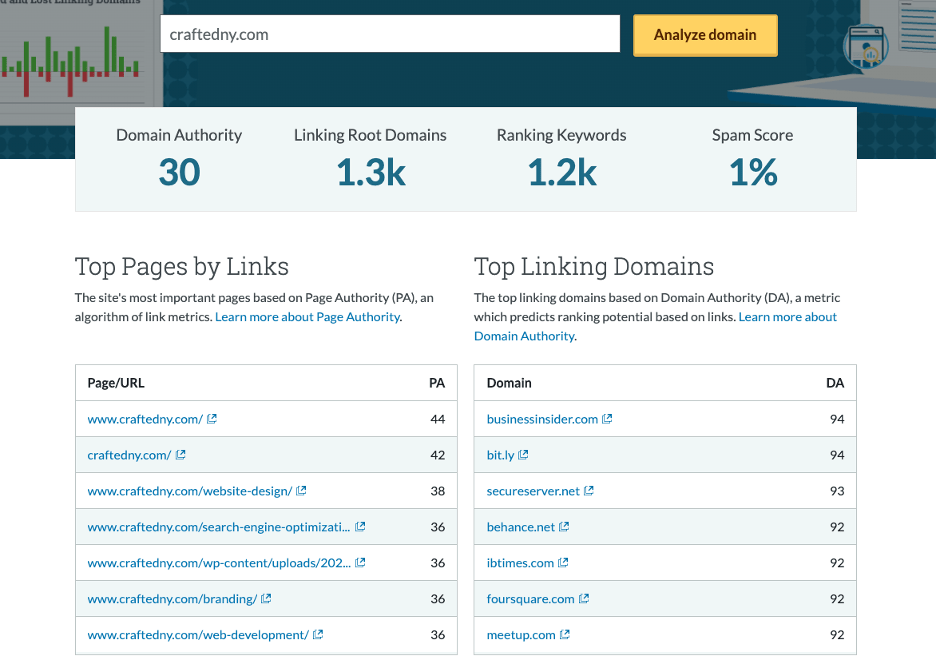Viewport: 936px width, 664px height.
Task: Click external link icon next to bit.ly
Action: point(524,455)
